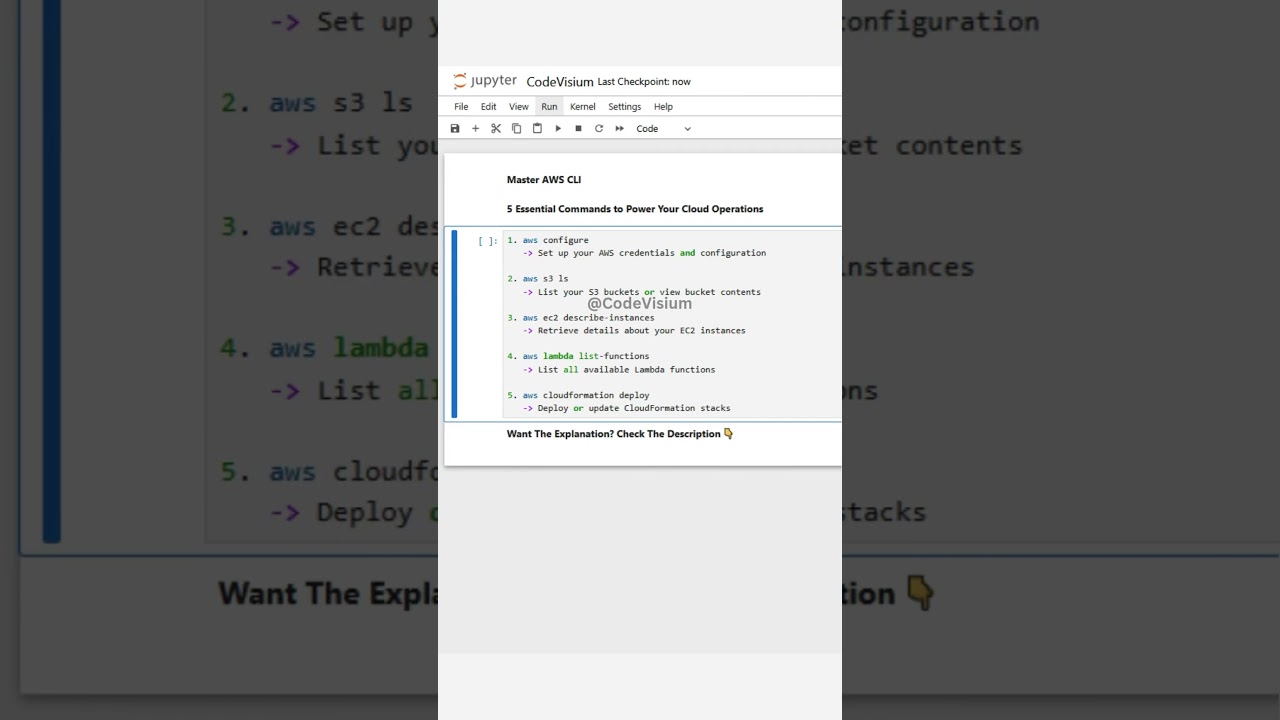This screenshot has height=720, width=1280.
Task: Open the Settings menu
Action: pos(624,106)
